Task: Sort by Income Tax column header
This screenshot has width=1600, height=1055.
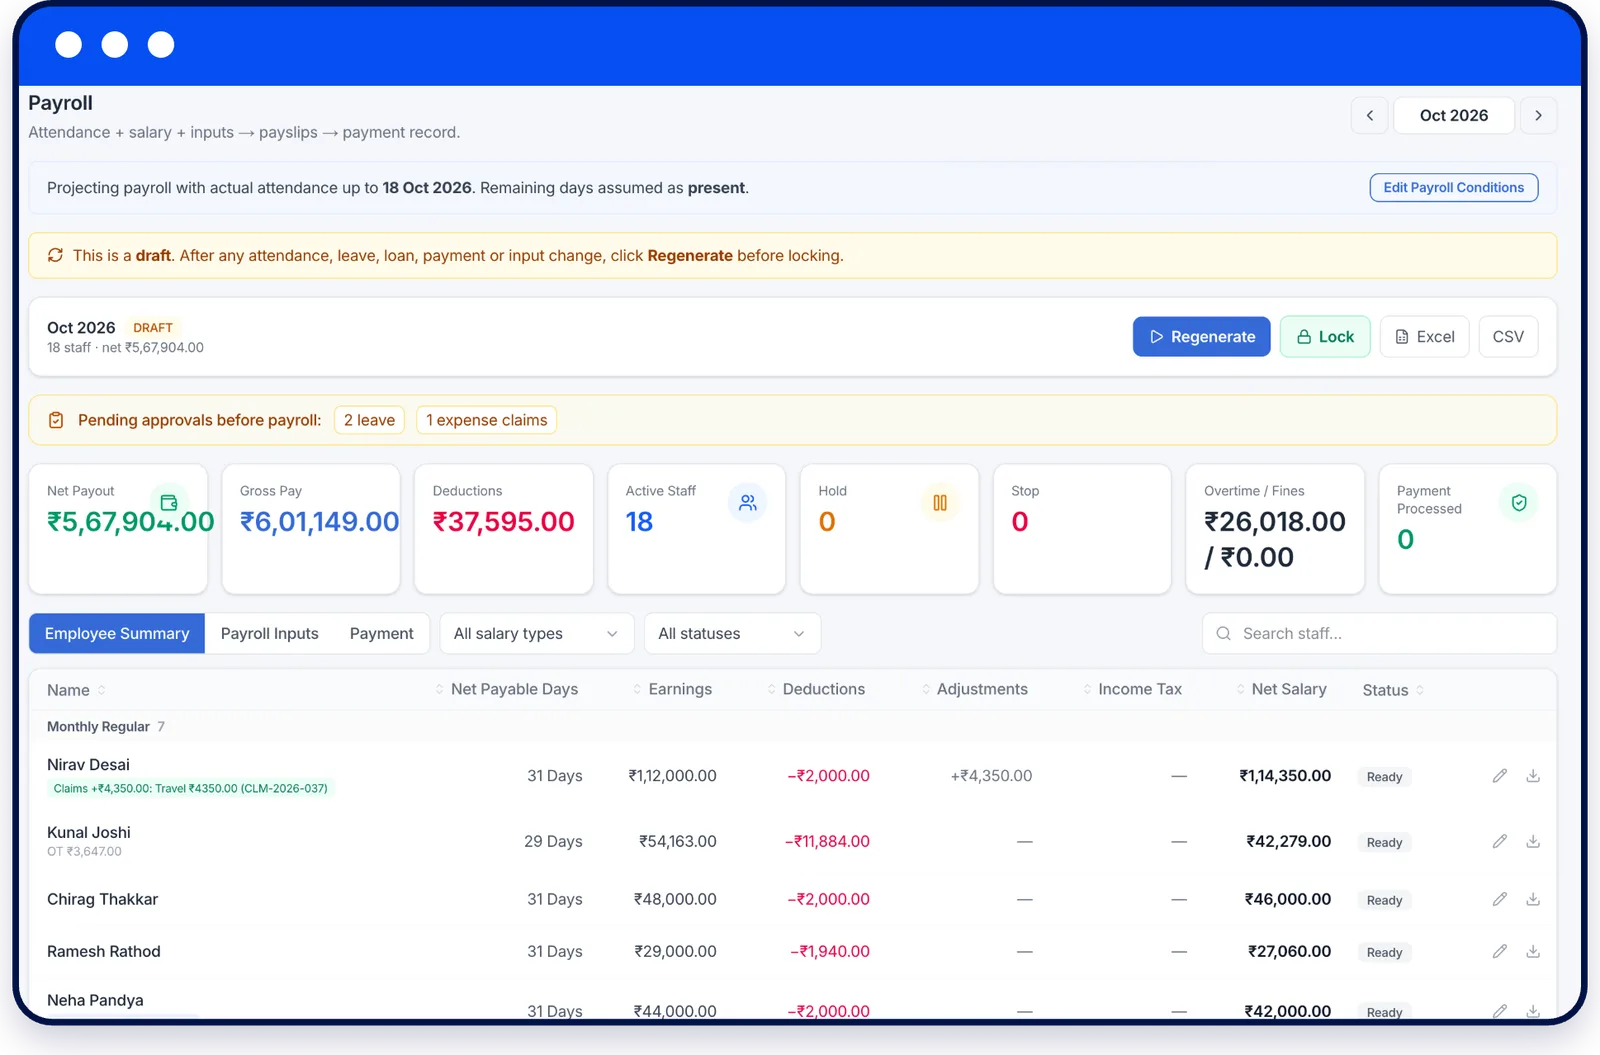Action: point(1133,689)
